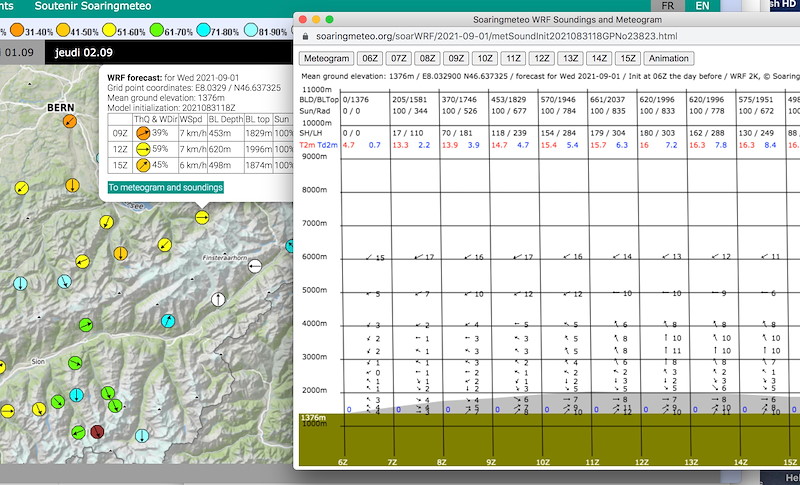Open the Meteogram view
The image size is (800, 485).
(x=327, y=58)
